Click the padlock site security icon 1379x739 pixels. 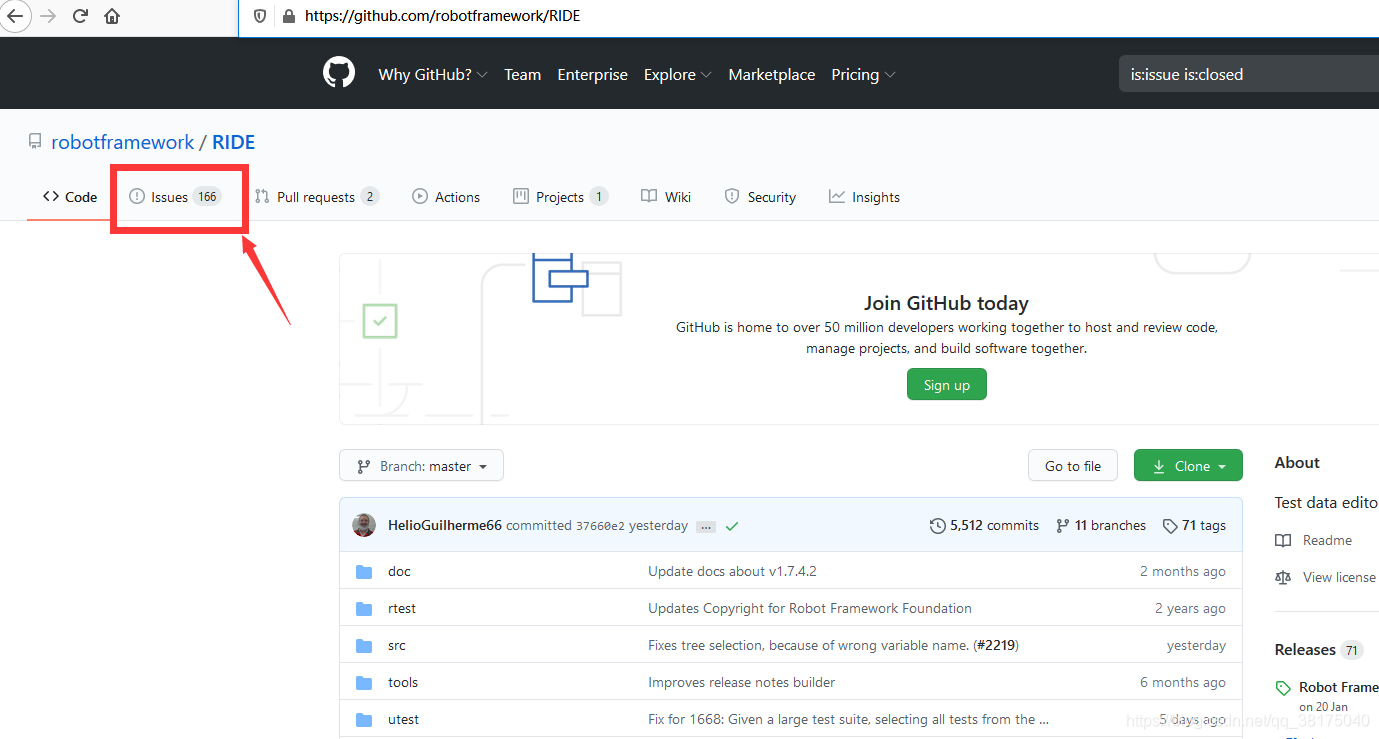(289, 16)
